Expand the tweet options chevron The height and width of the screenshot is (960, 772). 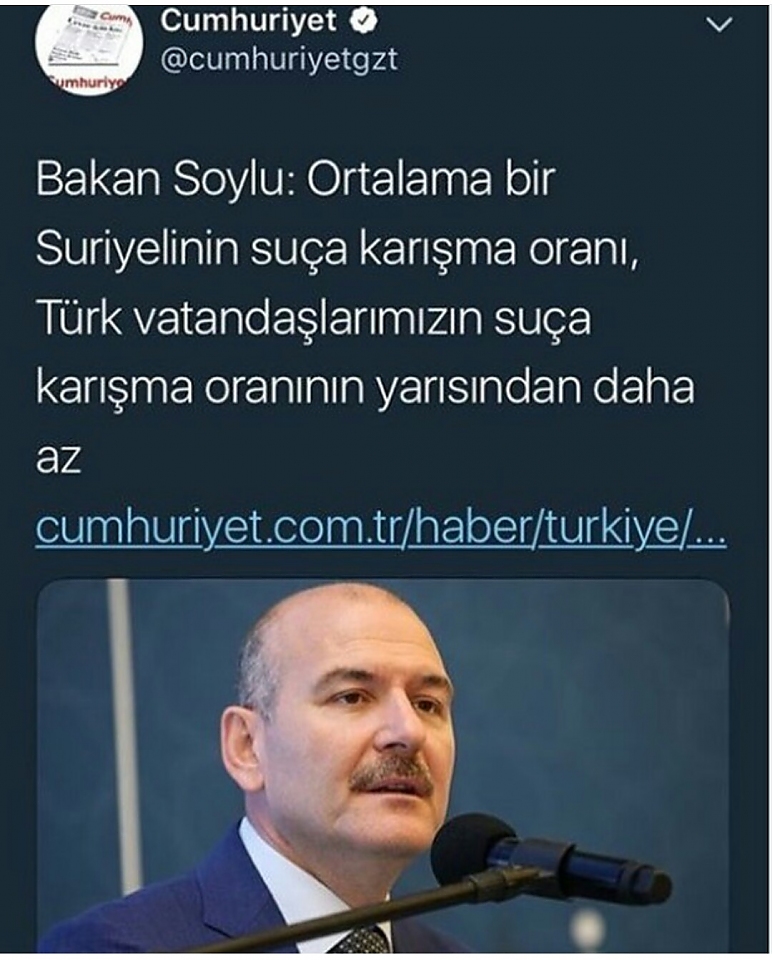pyautogui.click(x=719, y=24)
